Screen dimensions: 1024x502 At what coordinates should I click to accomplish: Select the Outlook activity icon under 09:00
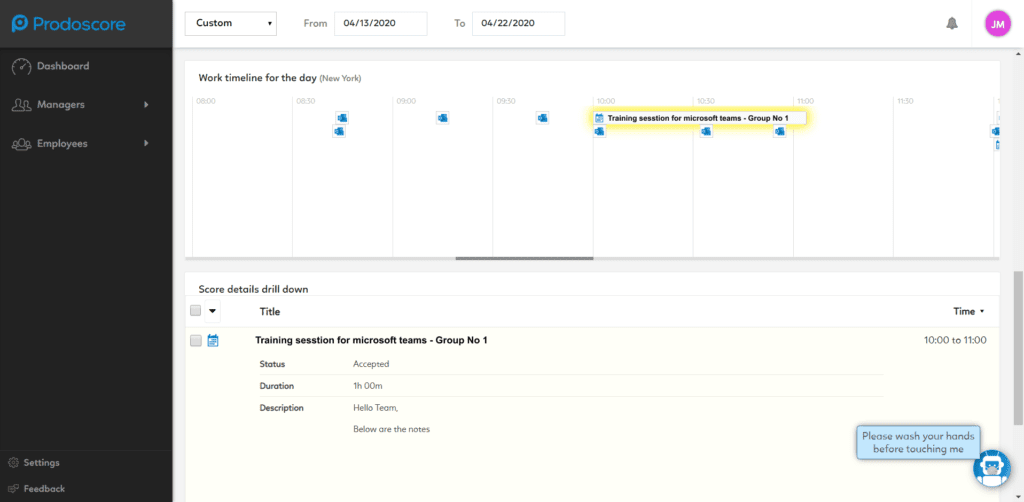click(x=442, y=118)
